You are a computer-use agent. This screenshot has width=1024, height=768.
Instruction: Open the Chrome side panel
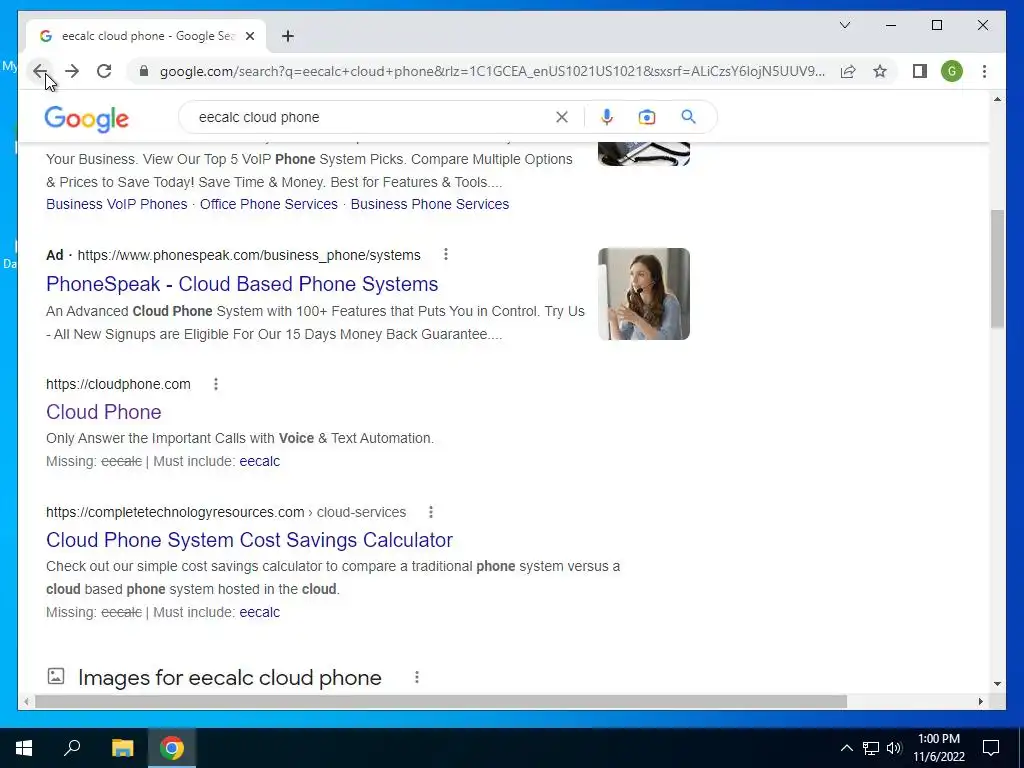pyautogui.click(x=920, y=71)
